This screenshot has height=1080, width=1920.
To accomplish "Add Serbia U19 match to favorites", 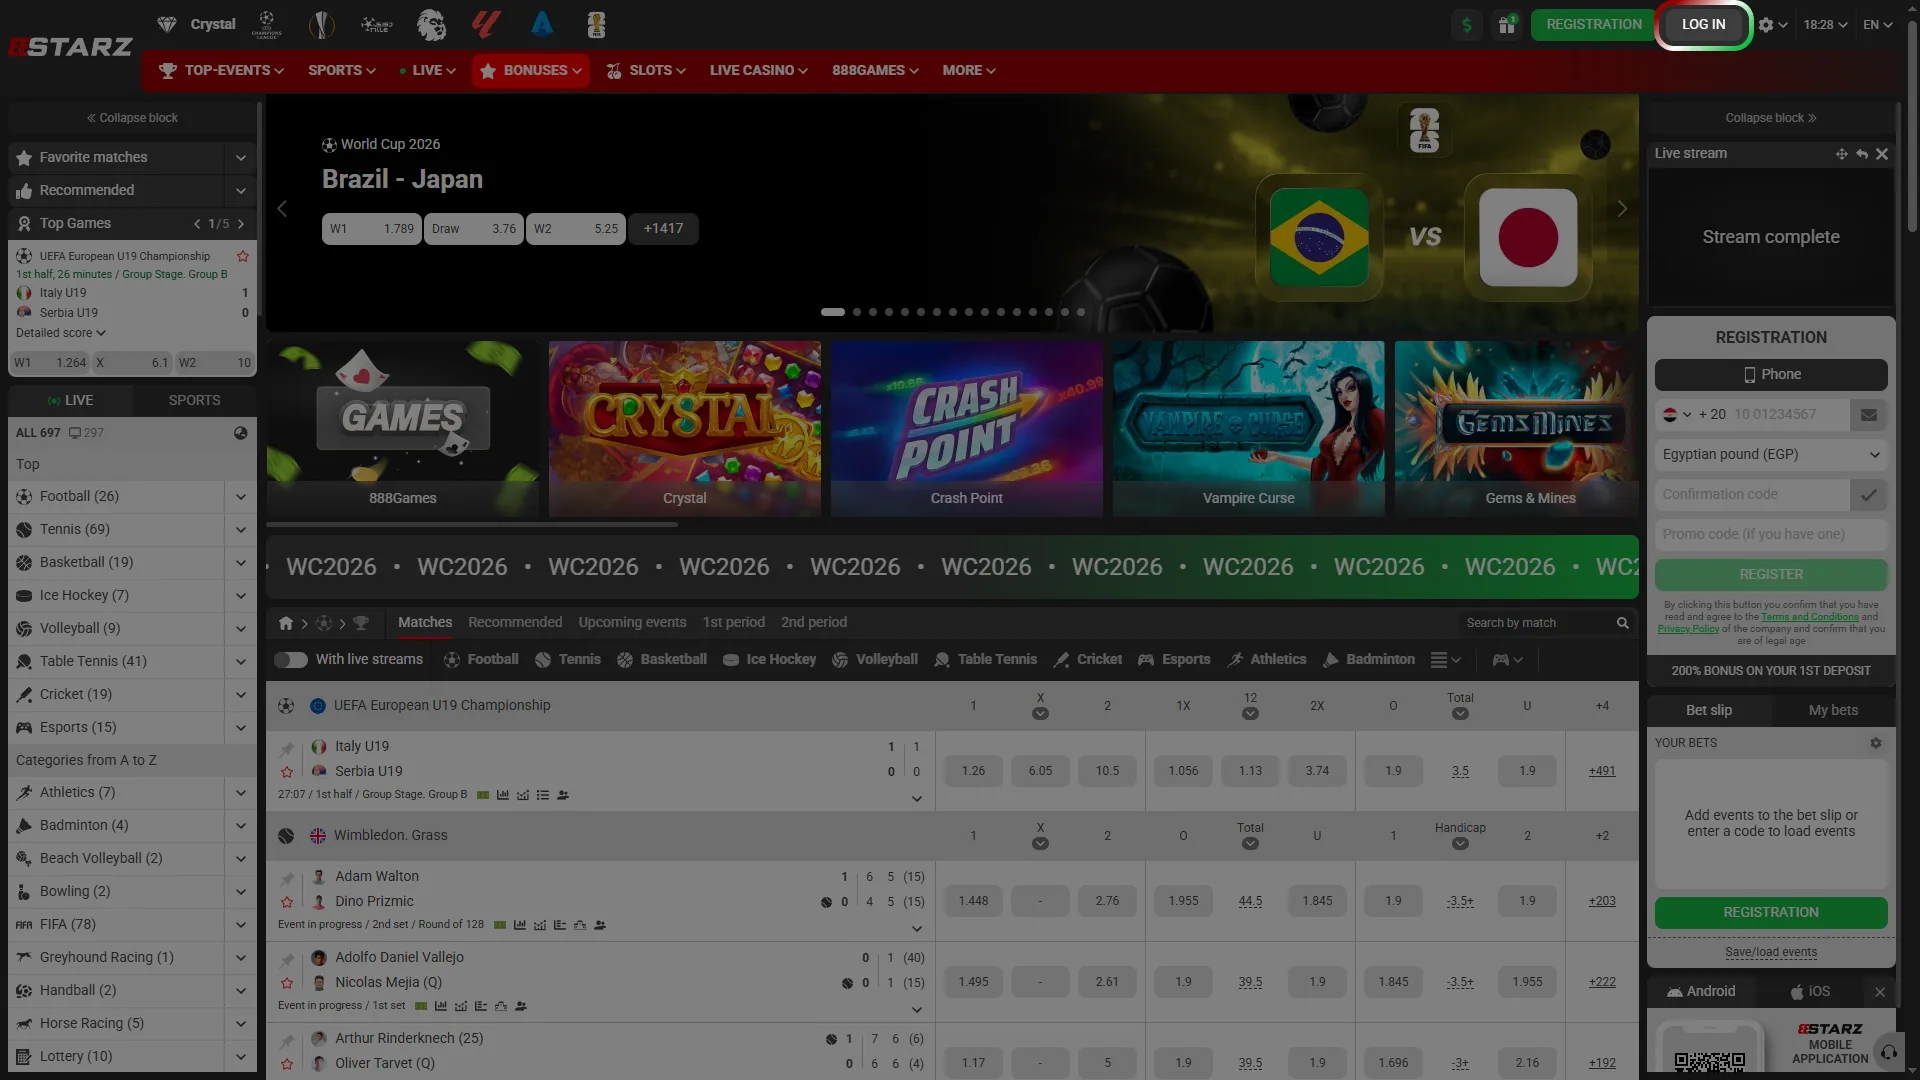I will tap(287, 772).
